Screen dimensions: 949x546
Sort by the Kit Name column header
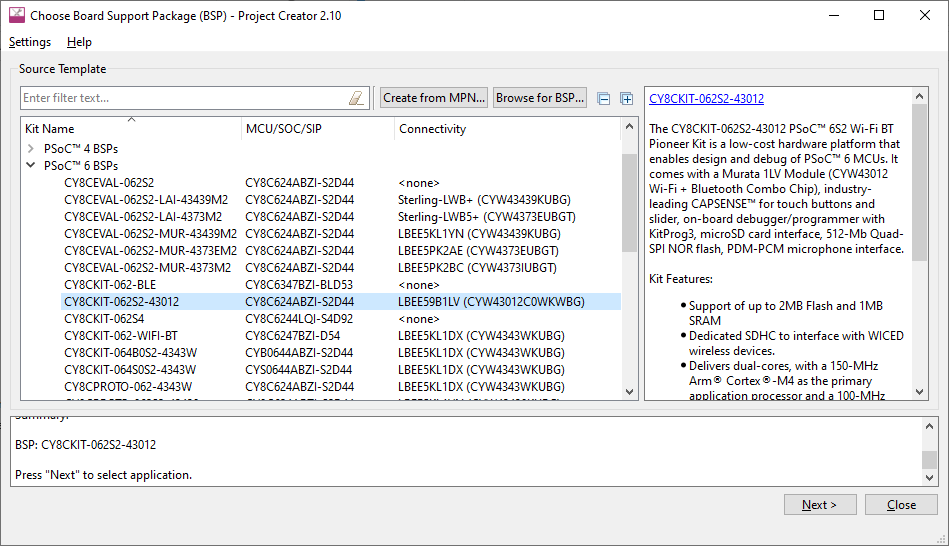(x=131, y=128)
